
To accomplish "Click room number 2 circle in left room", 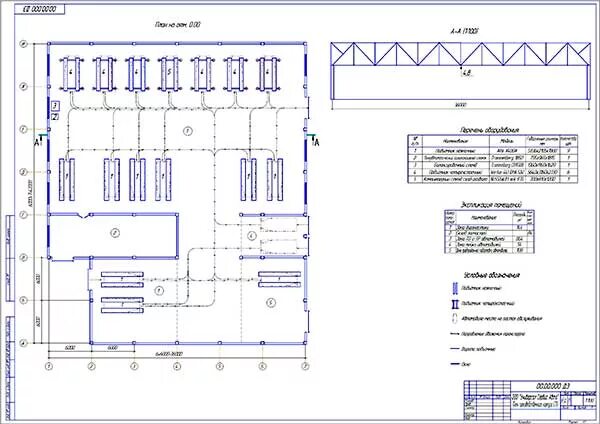I will pyautogui.click(x=115, y=233).
